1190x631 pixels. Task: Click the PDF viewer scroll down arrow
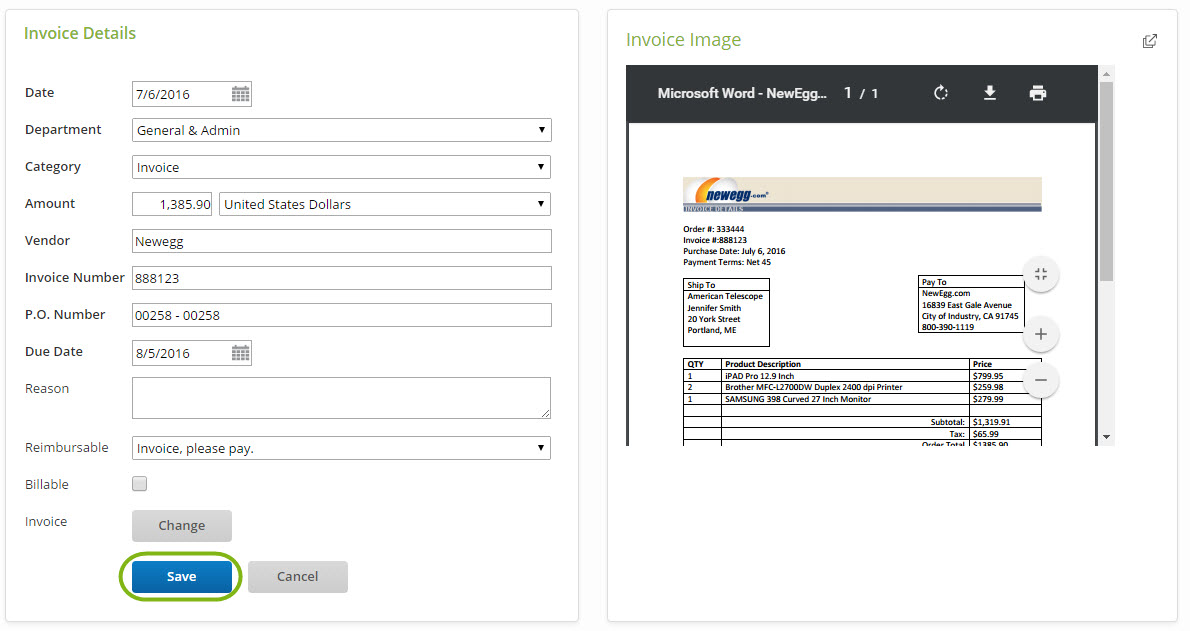1107,437
